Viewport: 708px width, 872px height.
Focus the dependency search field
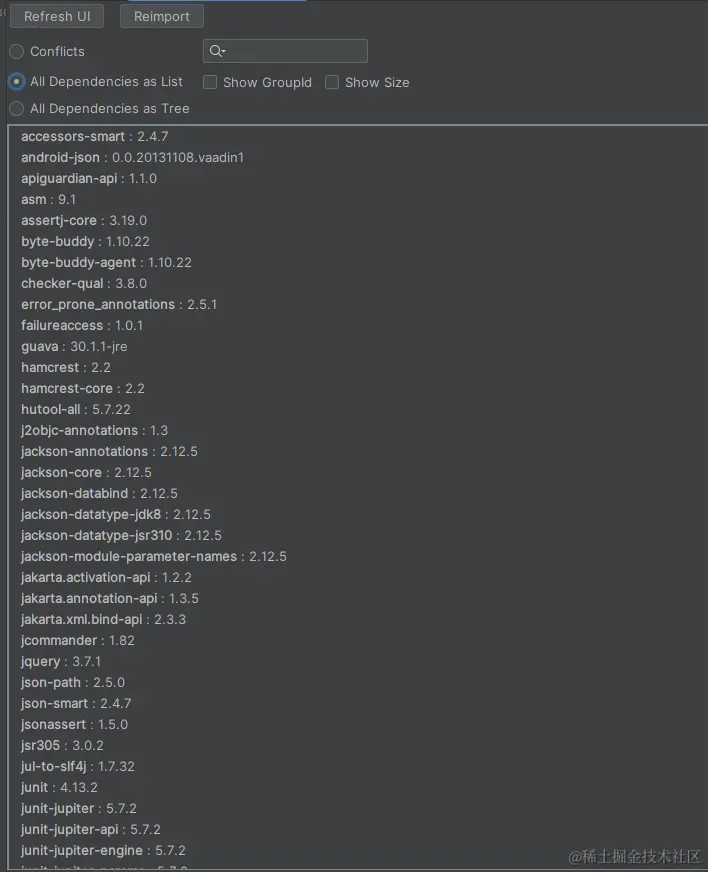(285, 51)
